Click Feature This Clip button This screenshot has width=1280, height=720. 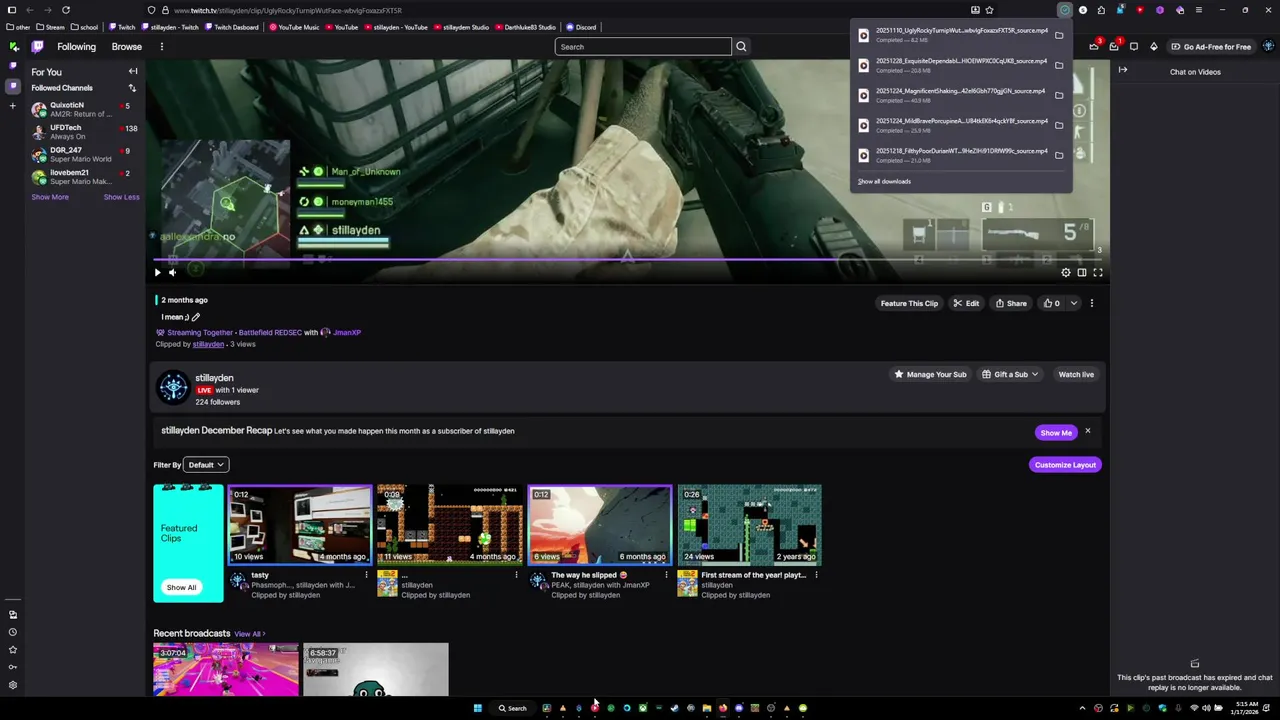pyautogui.click(x=909, y=303)
